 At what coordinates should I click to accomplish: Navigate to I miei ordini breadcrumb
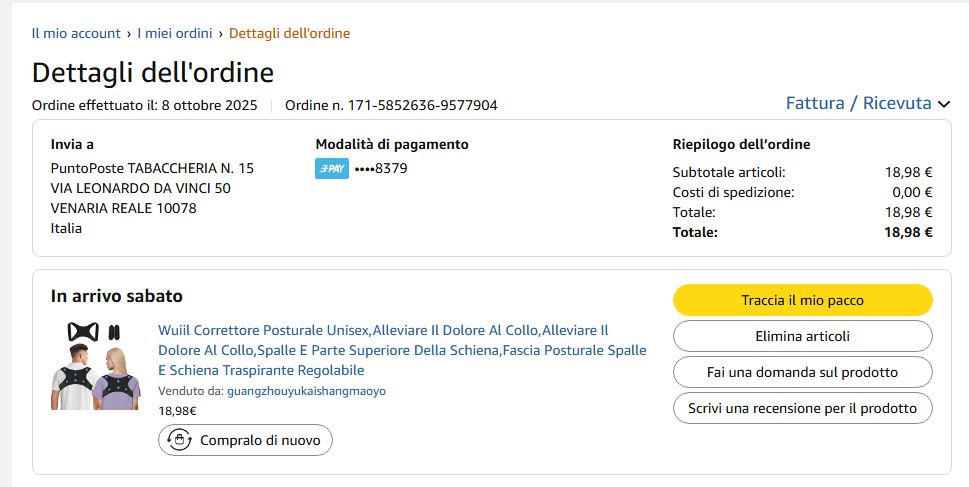(x=175, y=33)
